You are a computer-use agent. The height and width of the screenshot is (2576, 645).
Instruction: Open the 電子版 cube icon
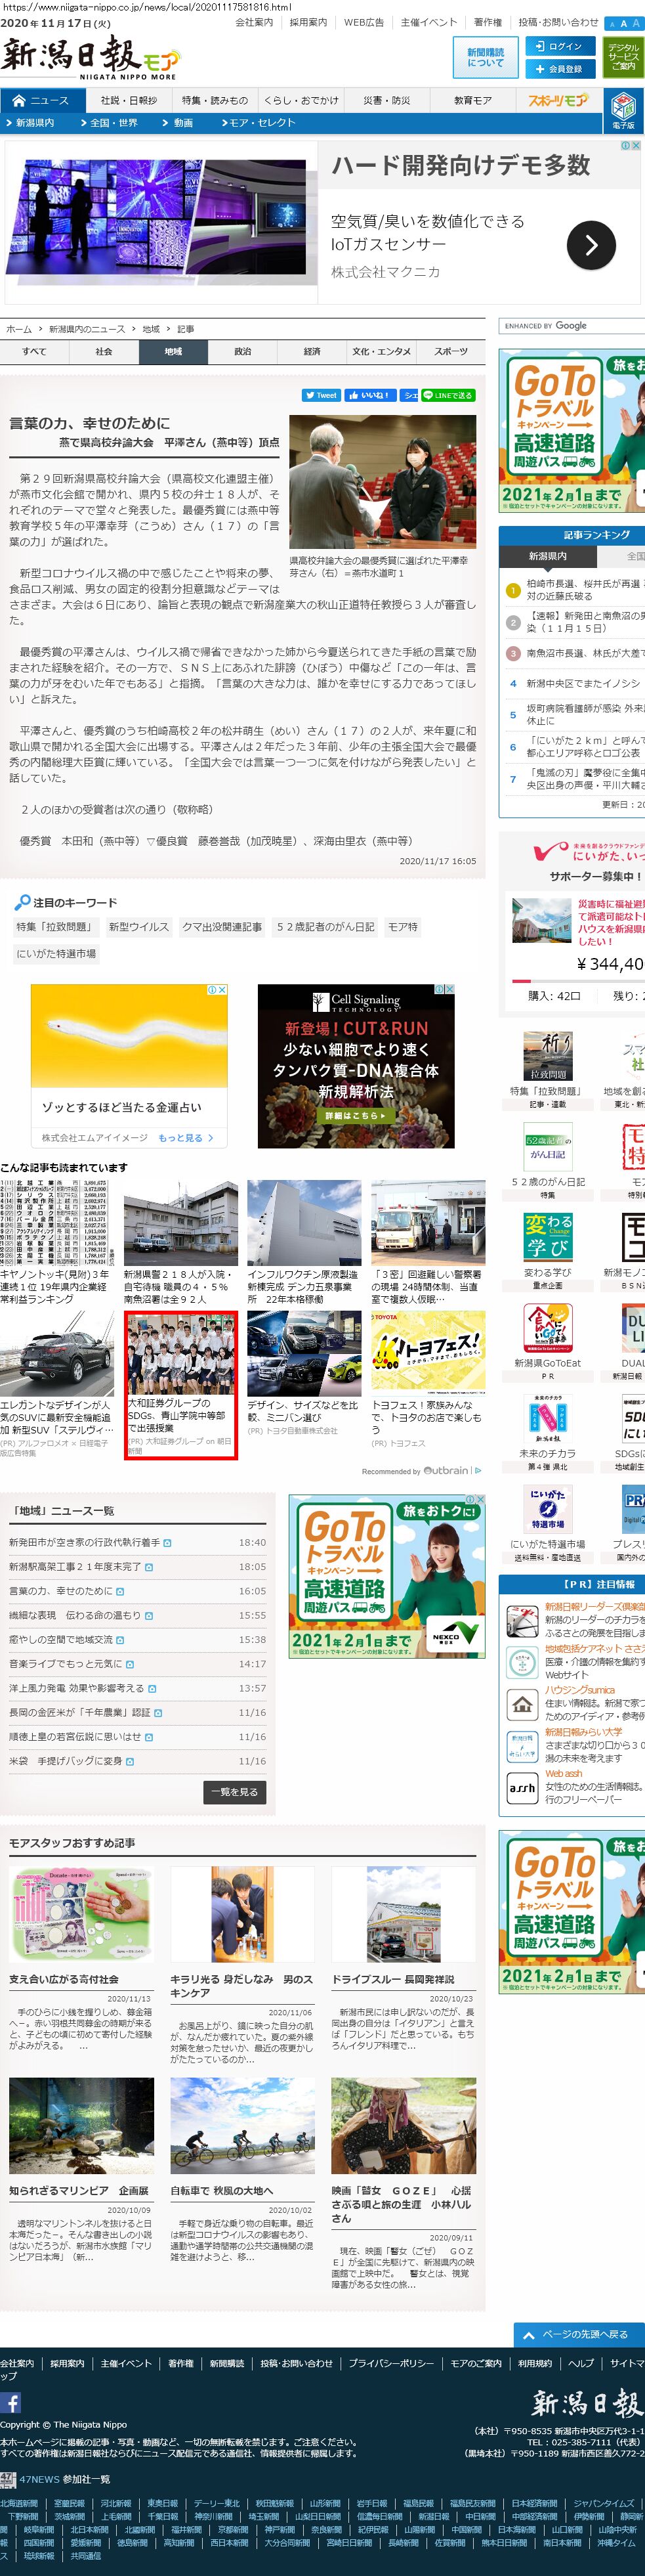pyautogui.click(x=623, y=108)
